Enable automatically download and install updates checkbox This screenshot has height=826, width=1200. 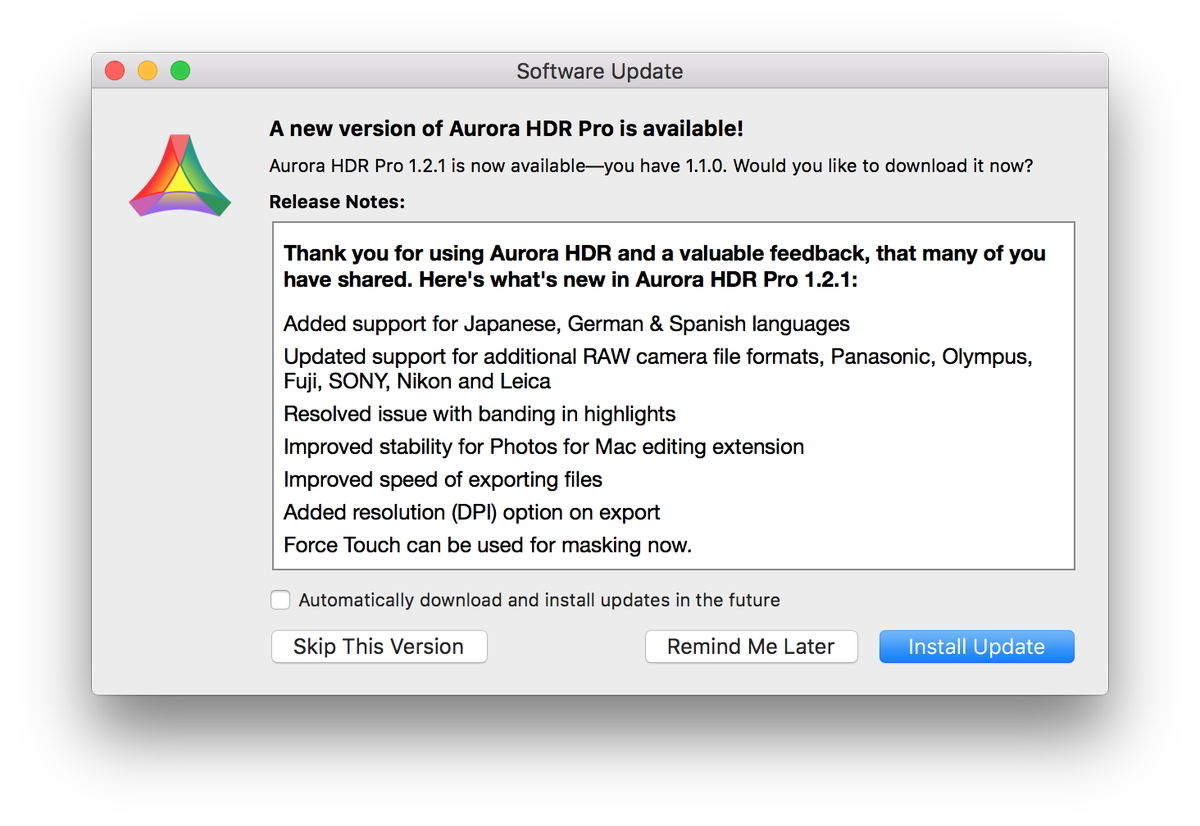(281, 600)
